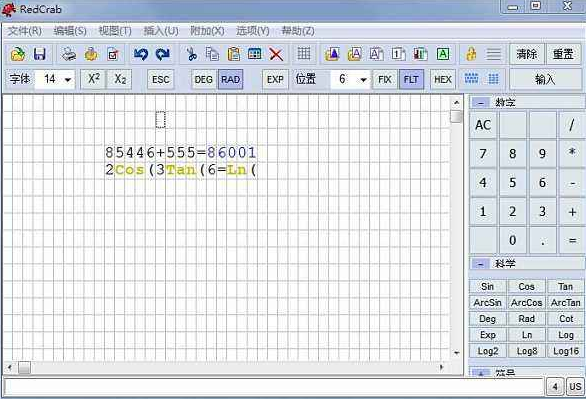586x399 pixels.
Task: Click the Print icon in the toolbar
Action: [x=69, y=55]
